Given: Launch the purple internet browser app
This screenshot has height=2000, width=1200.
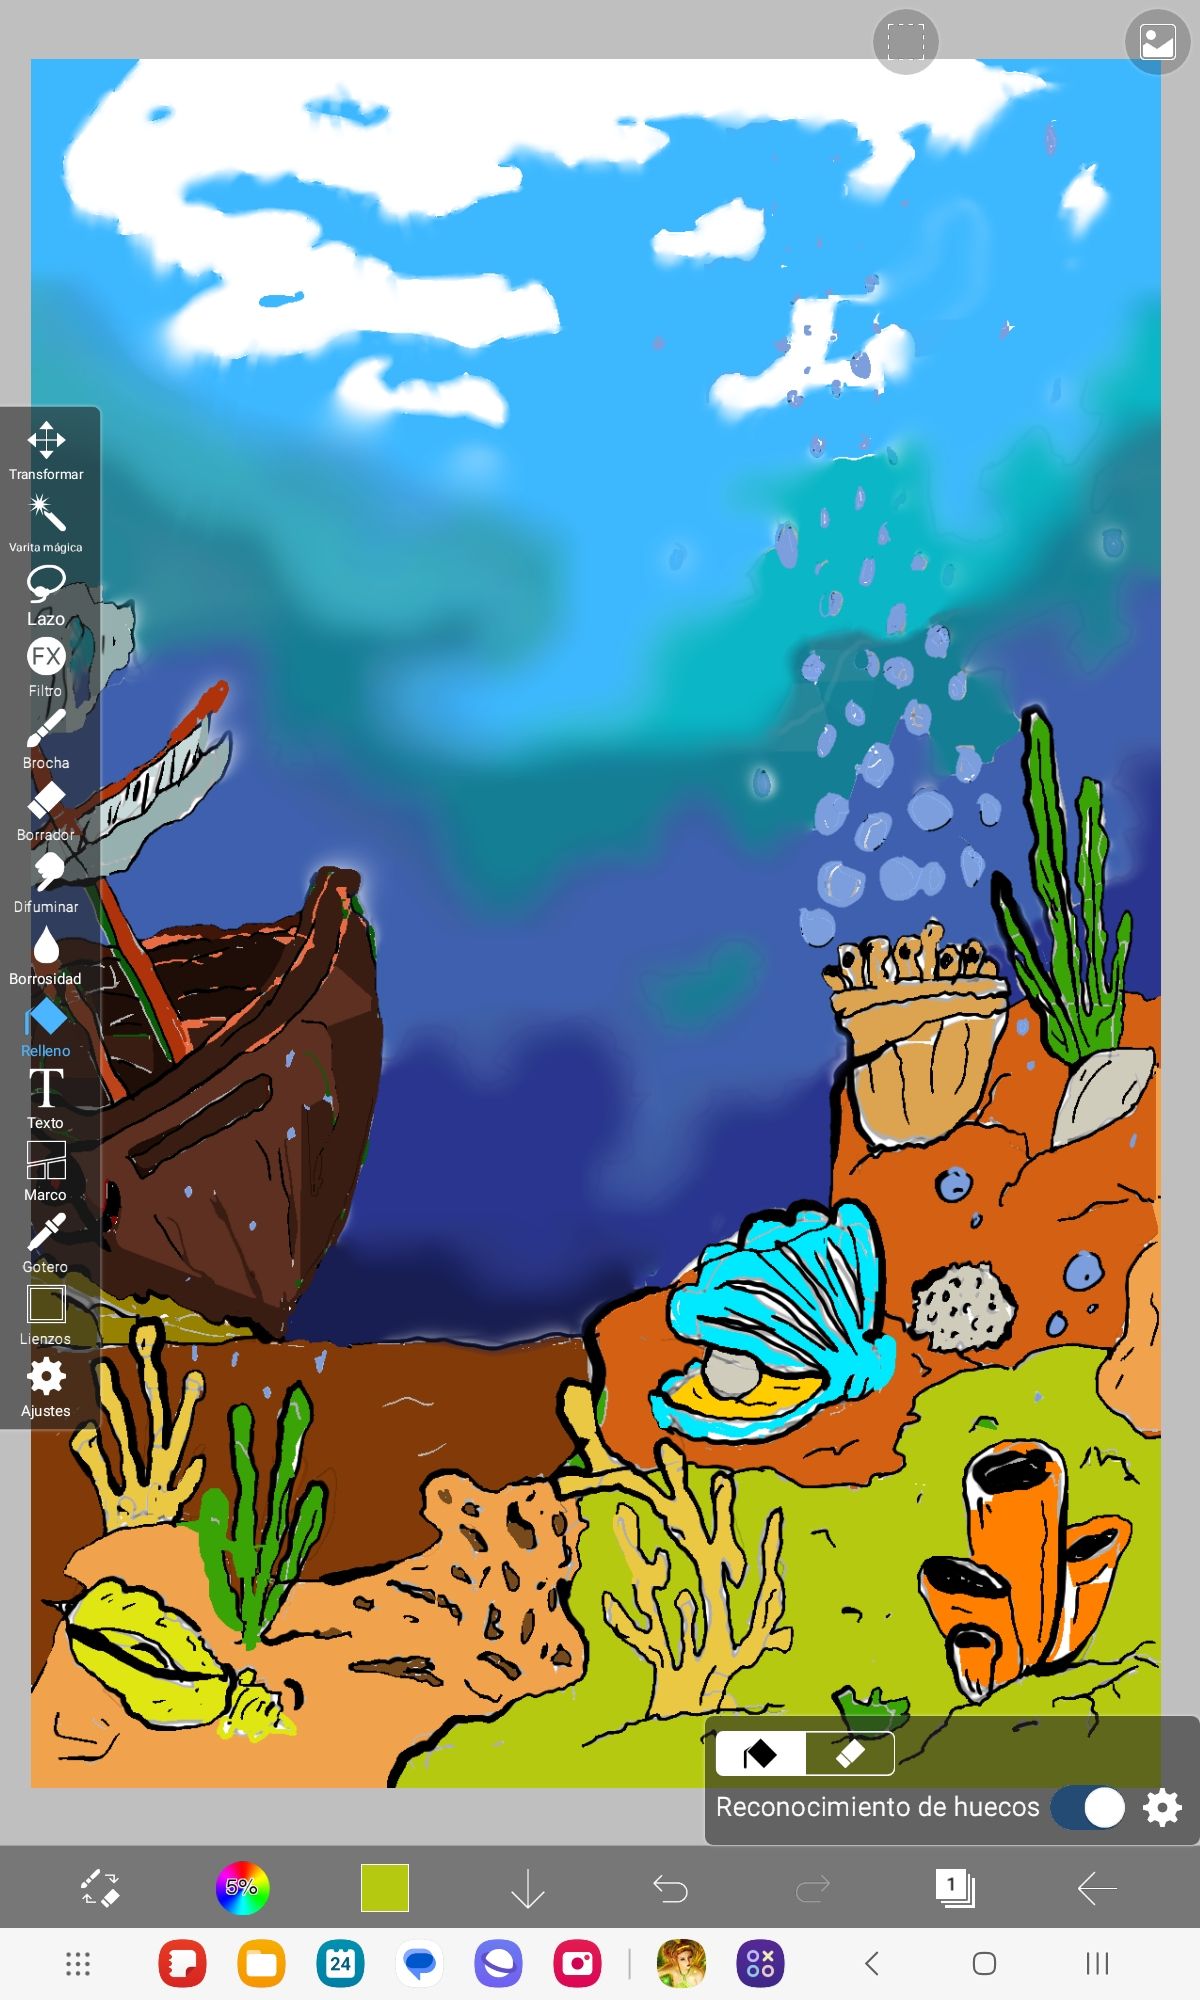Looking at the screenshot, I should point(498,1963).
